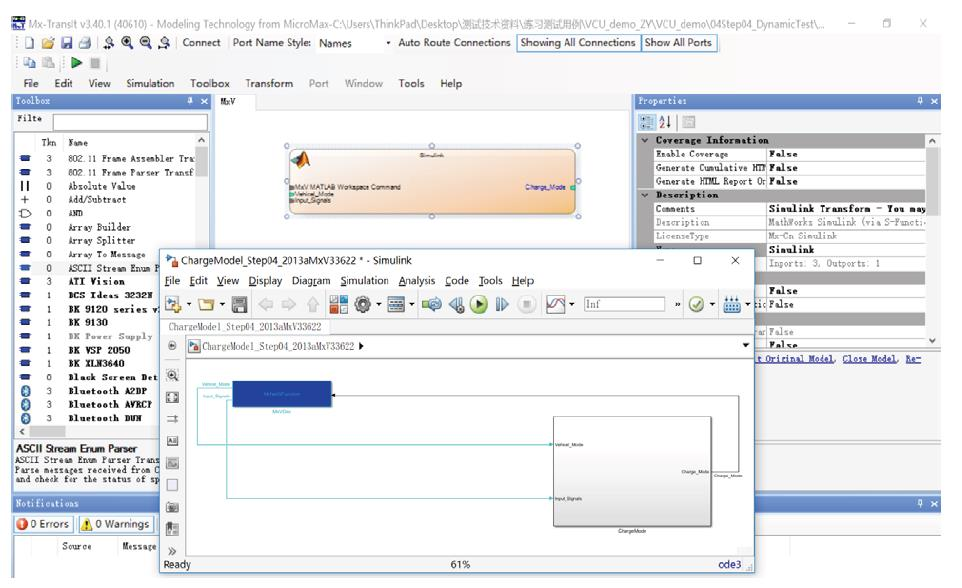Click zoom-out magnifier in Mx-Transit toolbar
The image size is (962, 588).
[x=145, y=43]
